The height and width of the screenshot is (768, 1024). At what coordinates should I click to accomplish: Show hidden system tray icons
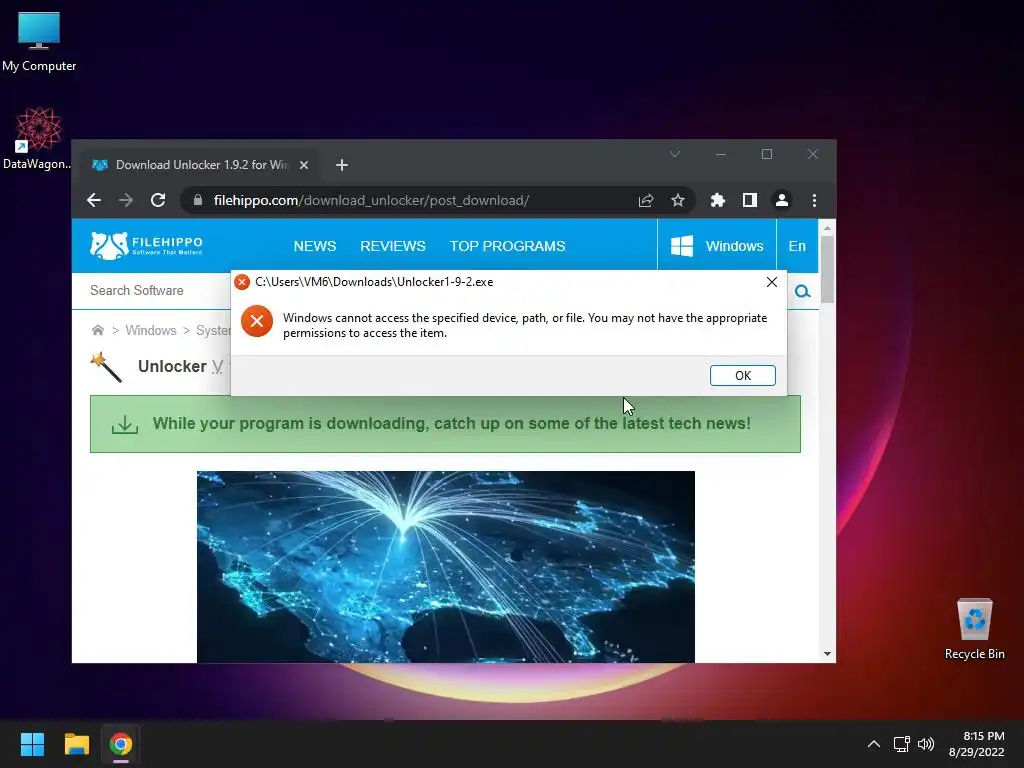click(x=873, y=744)
